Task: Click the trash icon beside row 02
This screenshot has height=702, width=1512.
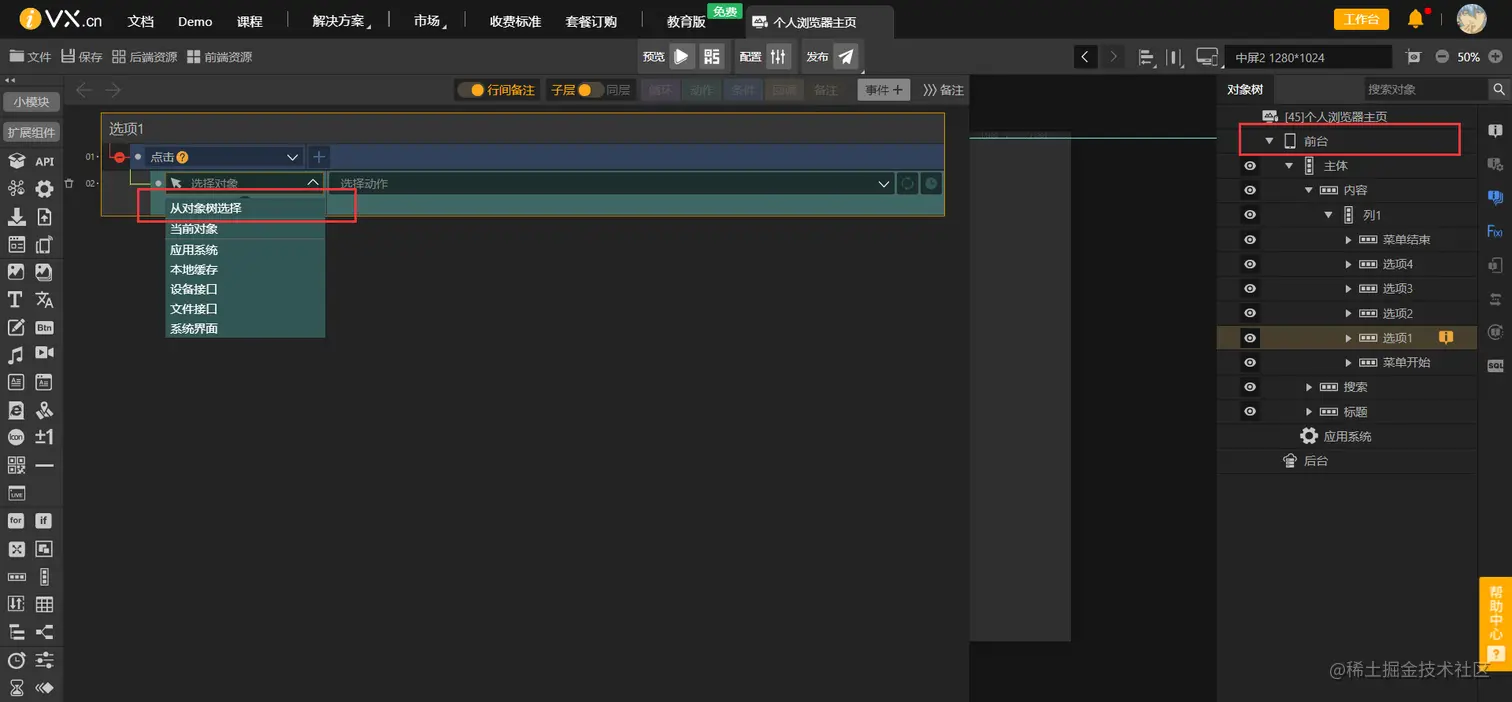Action: click(x=69, y=183)
